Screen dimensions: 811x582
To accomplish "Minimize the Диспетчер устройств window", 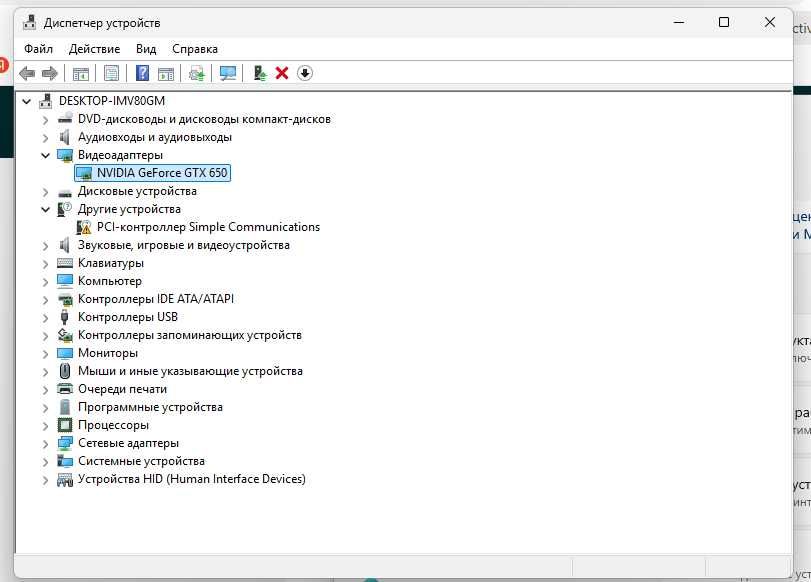I will coord(679,22).
